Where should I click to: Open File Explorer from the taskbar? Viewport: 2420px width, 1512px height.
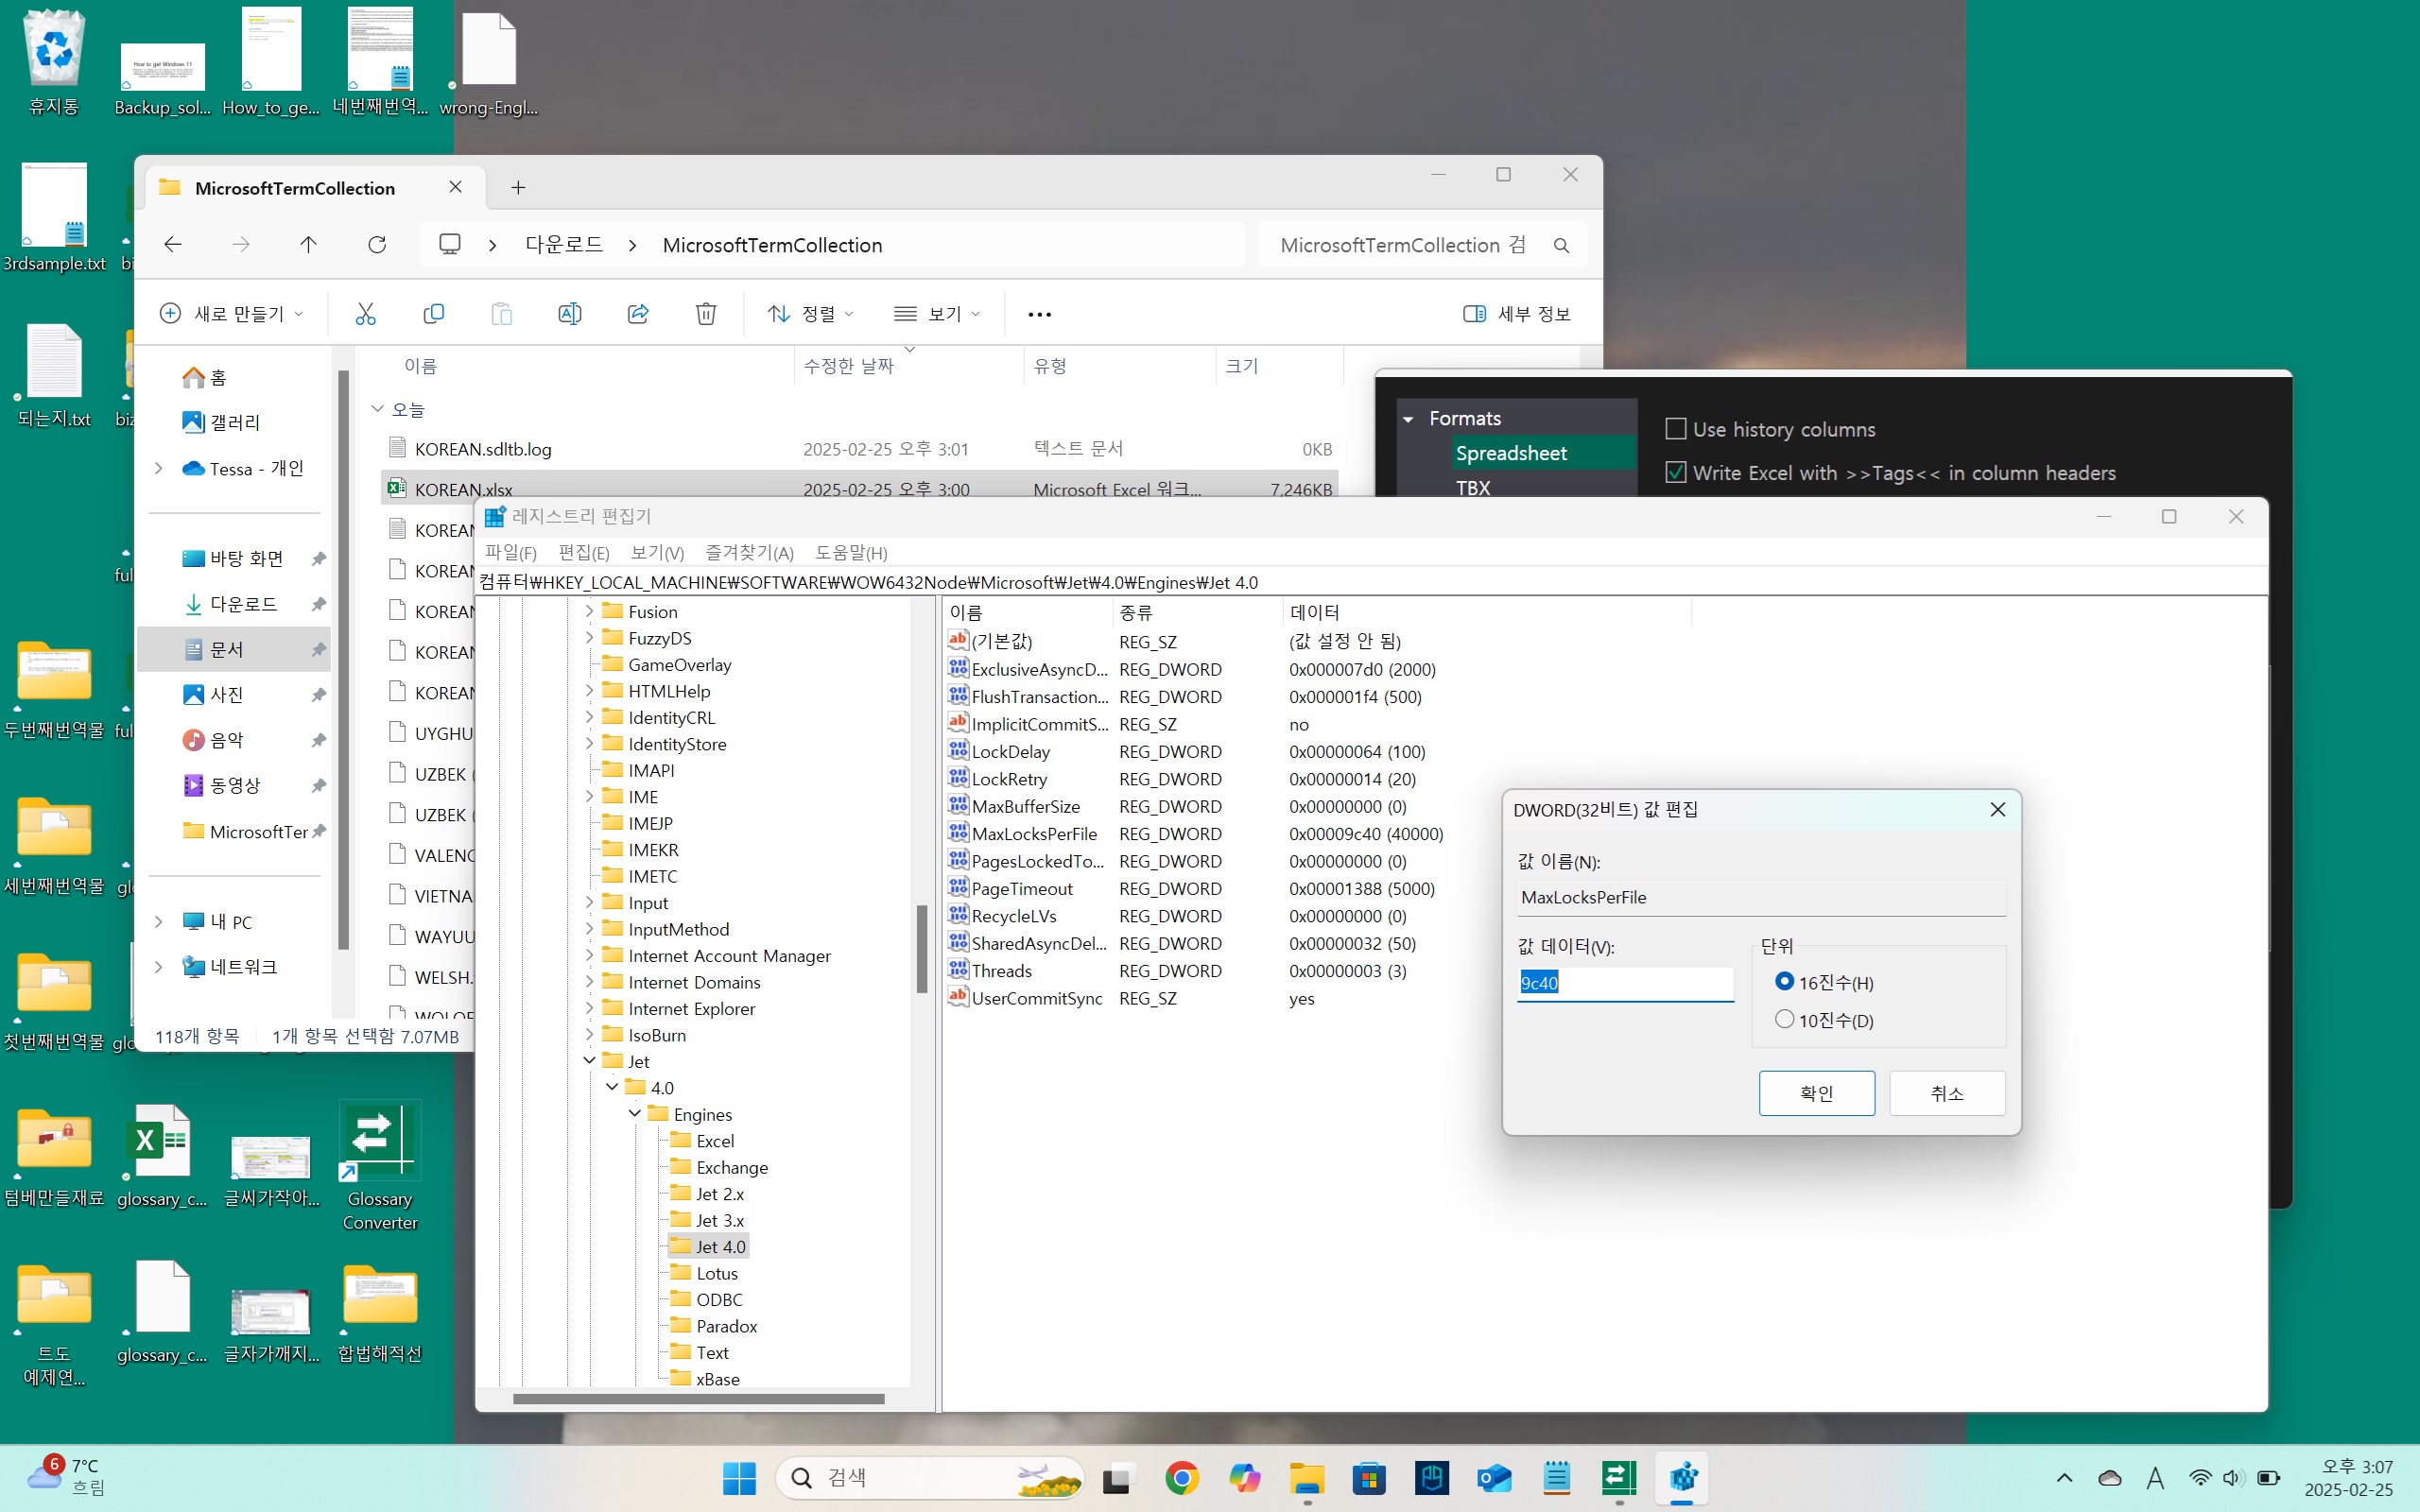[x=1307, y=1478]
